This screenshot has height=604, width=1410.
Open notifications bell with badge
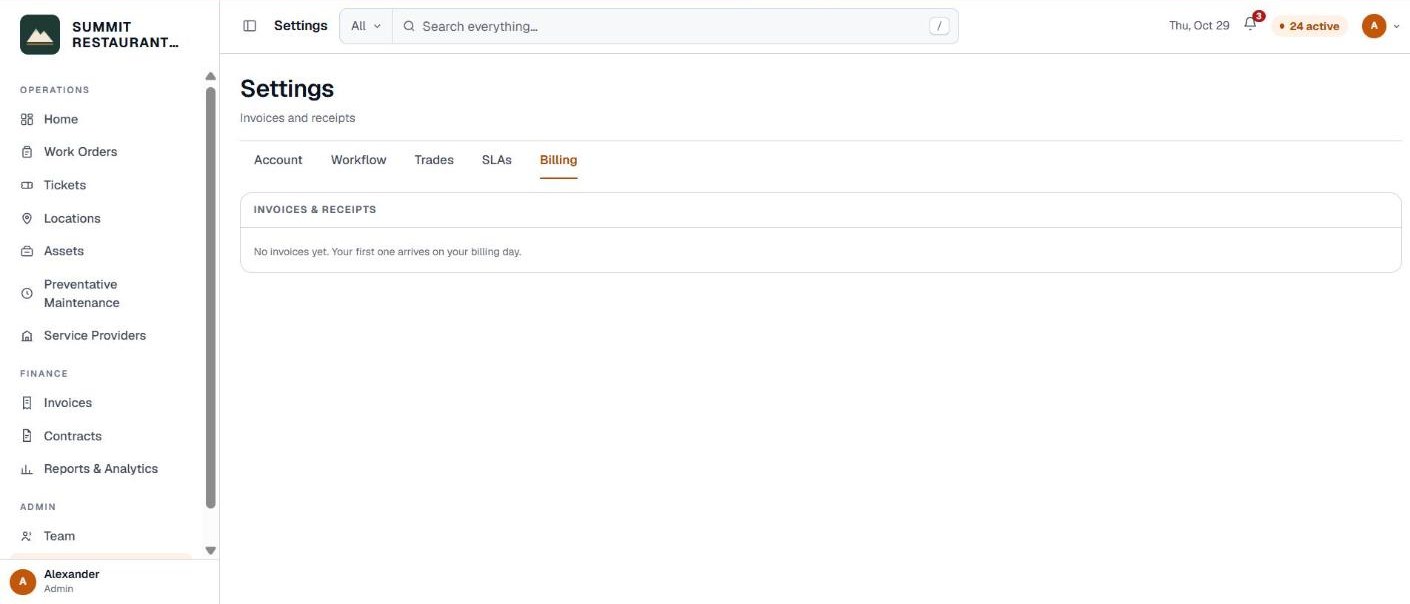(1251, 24)
